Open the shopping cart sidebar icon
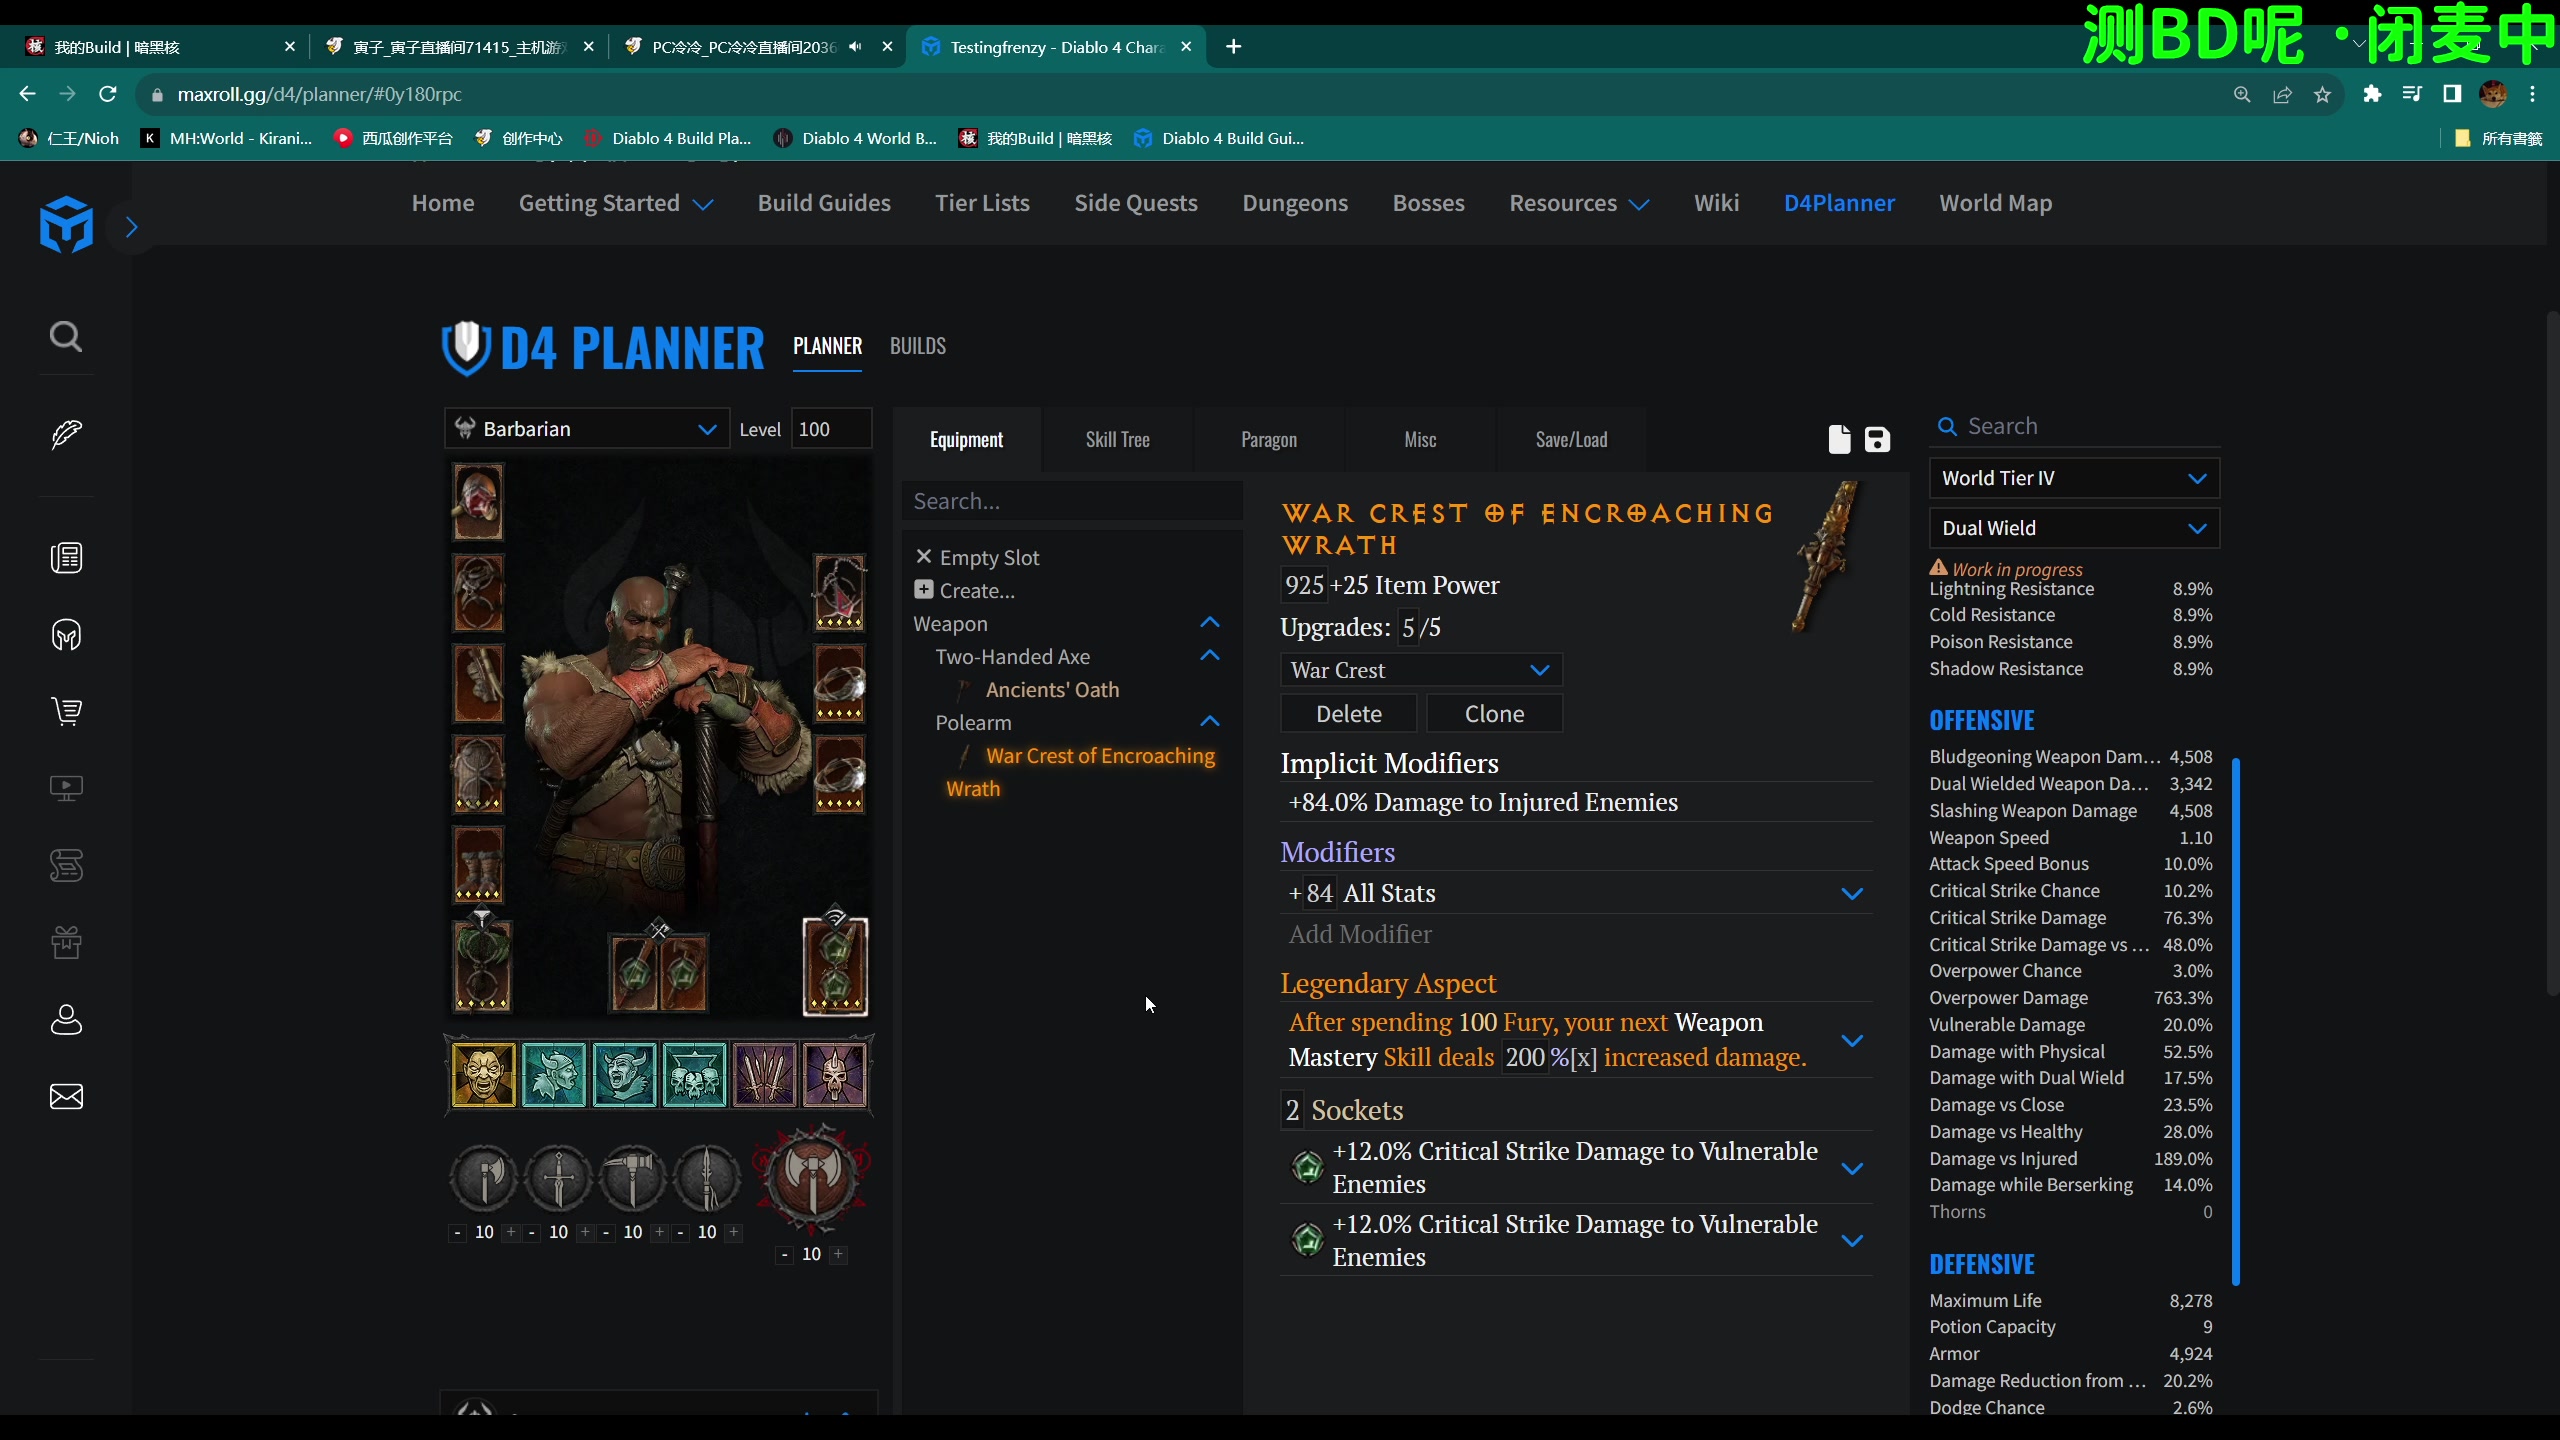This screenshot has width=2560, height=1440. [x=66, y=711]
